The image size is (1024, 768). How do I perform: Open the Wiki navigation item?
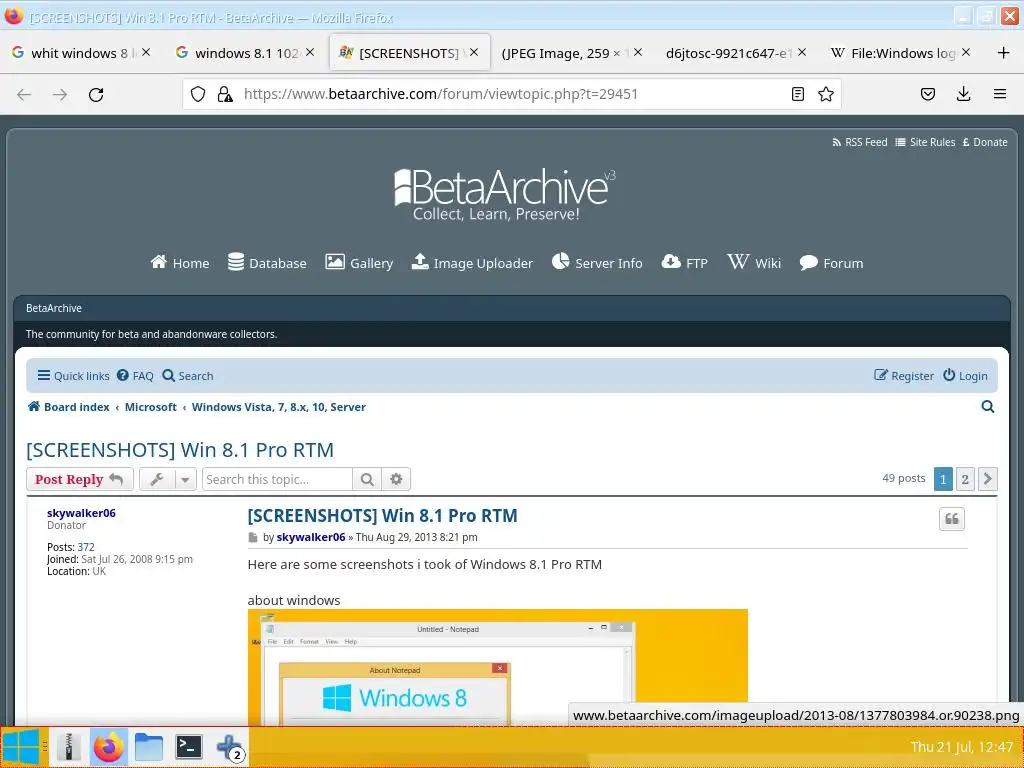coord(754,263)
